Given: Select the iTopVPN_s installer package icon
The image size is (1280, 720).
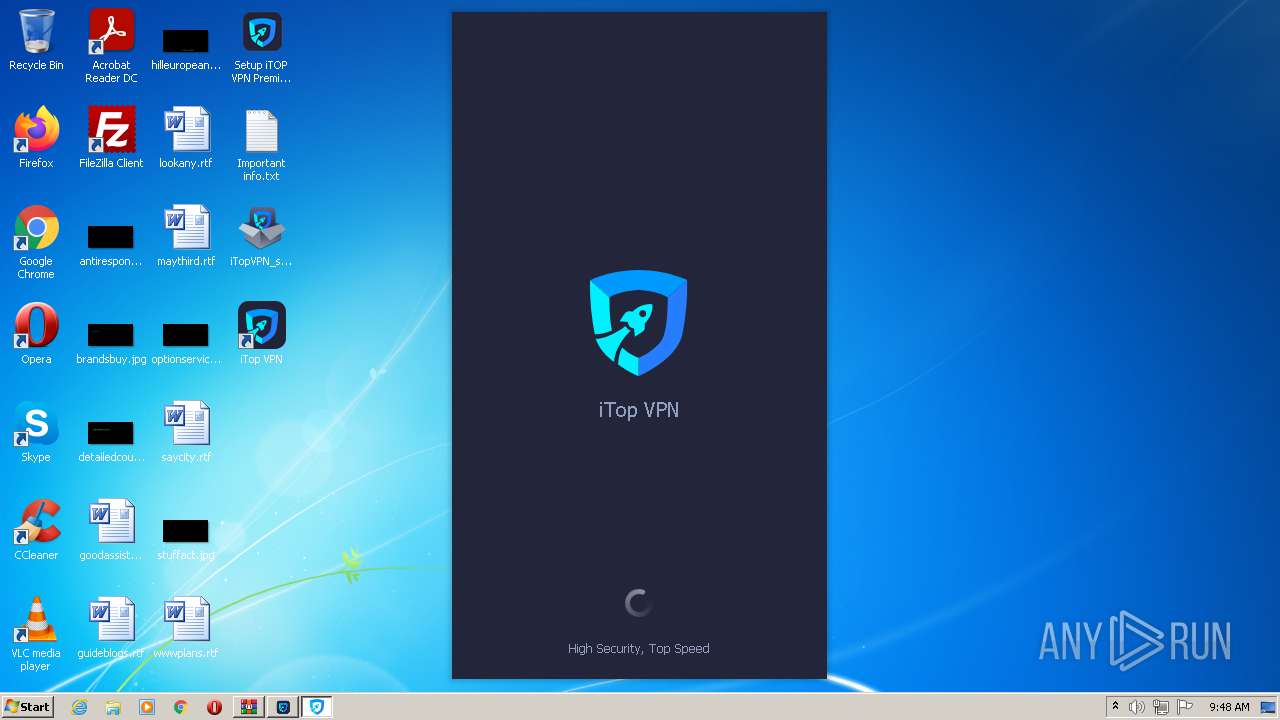Looking at the screenshot, I should 261,236.
